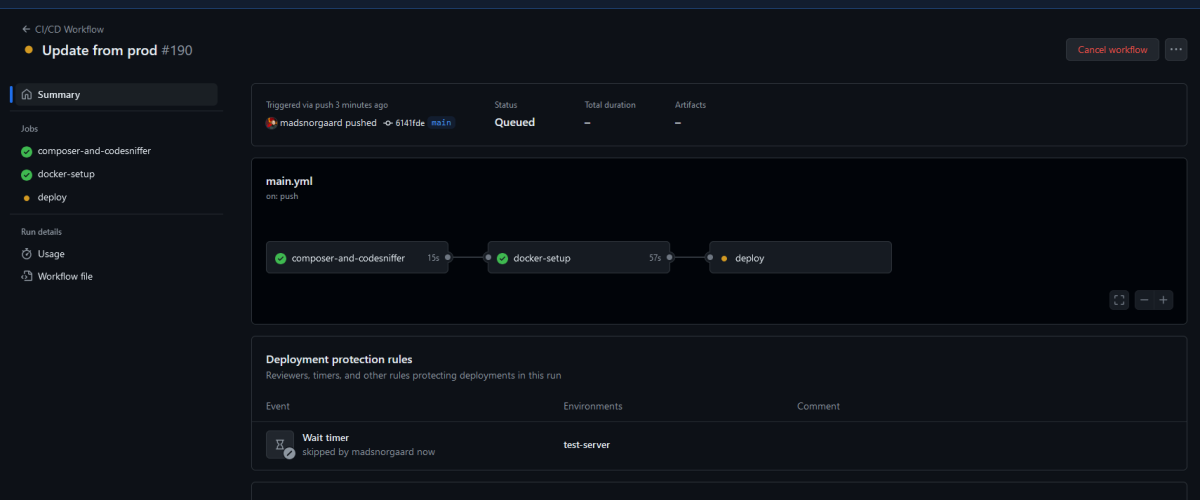Click 57s duration on docker-setup node
The width and height of the screenshot is (1200, 500).
point(655,258)
